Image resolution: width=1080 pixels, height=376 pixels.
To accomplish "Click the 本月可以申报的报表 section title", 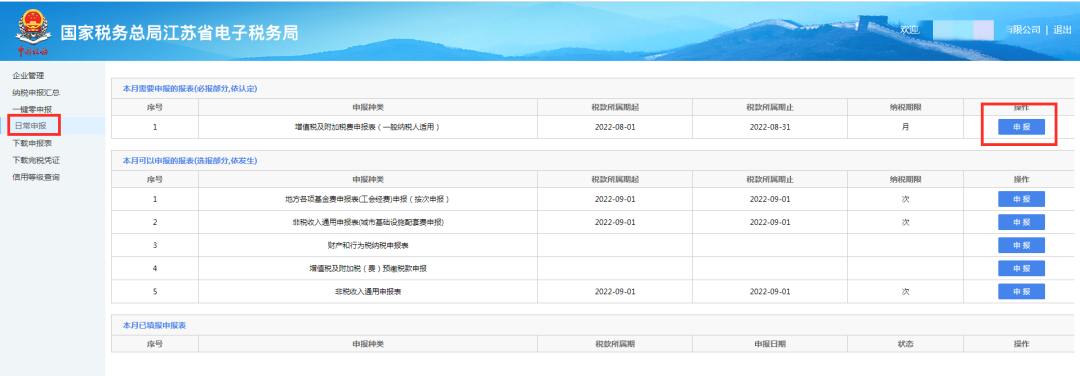I will click(x=189, y=160).
